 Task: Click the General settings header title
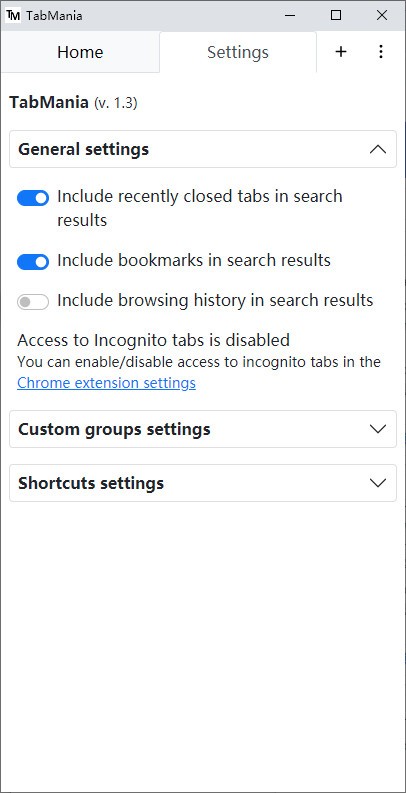(x=83, y=150)
